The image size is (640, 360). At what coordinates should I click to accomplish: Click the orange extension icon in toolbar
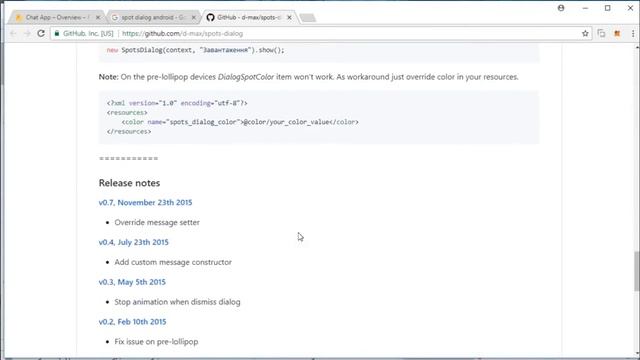pos(617,33)
